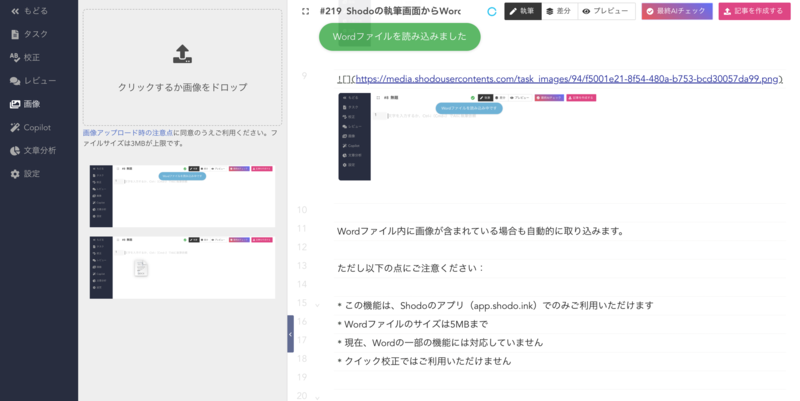The height and width of the screenshot is (401, 800).
Task: Click the article title #219 Shodo
Action: pyautogui.click(x=390, y=11)
